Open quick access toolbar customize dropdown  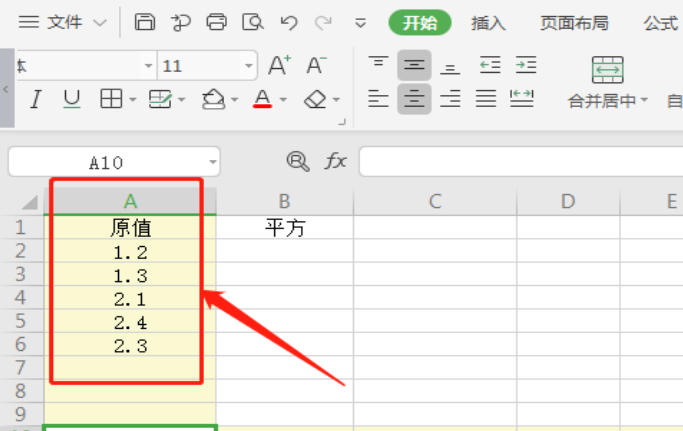pyautogui.click(x=360, y=23)
